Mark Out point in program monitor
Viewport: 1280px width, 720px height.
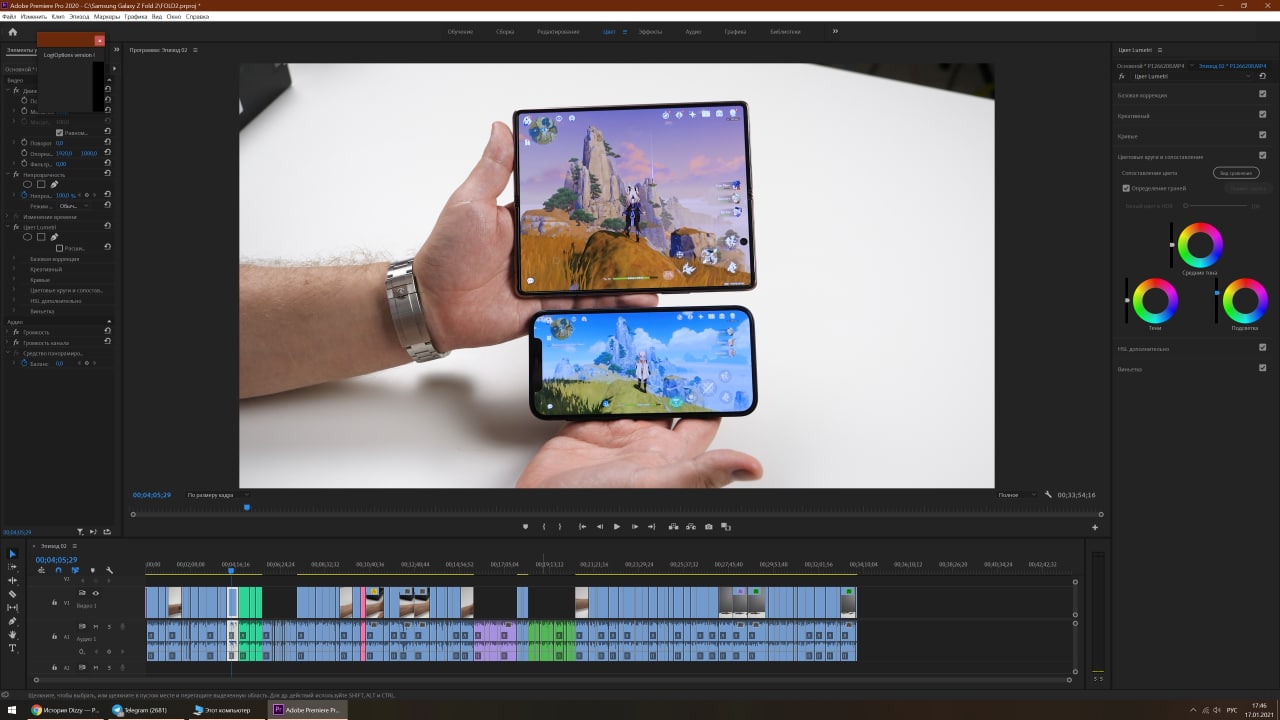click(559, 527)
